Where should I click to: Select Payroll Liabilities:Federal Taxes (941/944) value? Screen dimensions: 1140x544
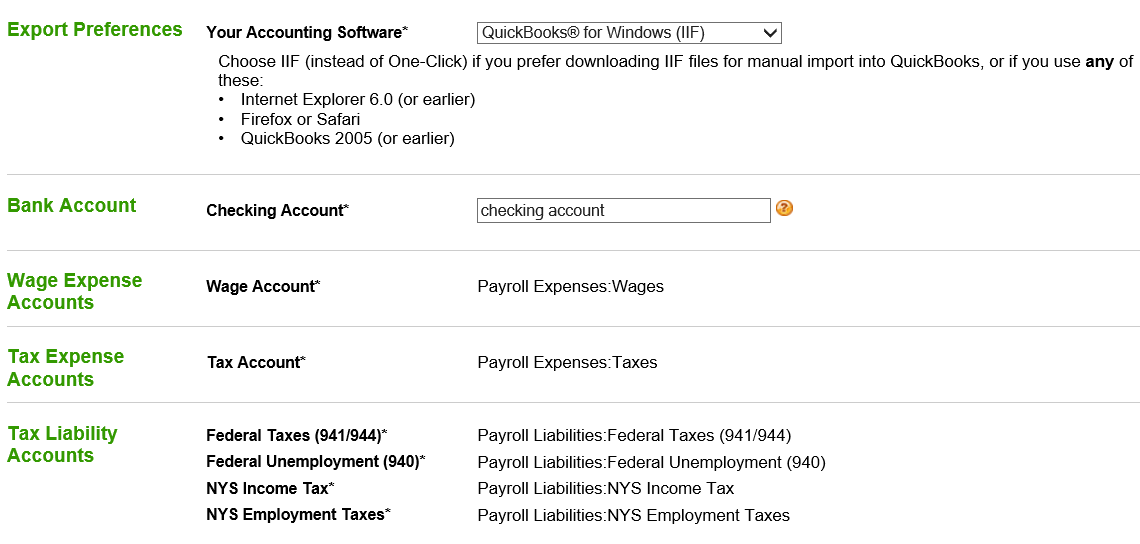(634, 436)
